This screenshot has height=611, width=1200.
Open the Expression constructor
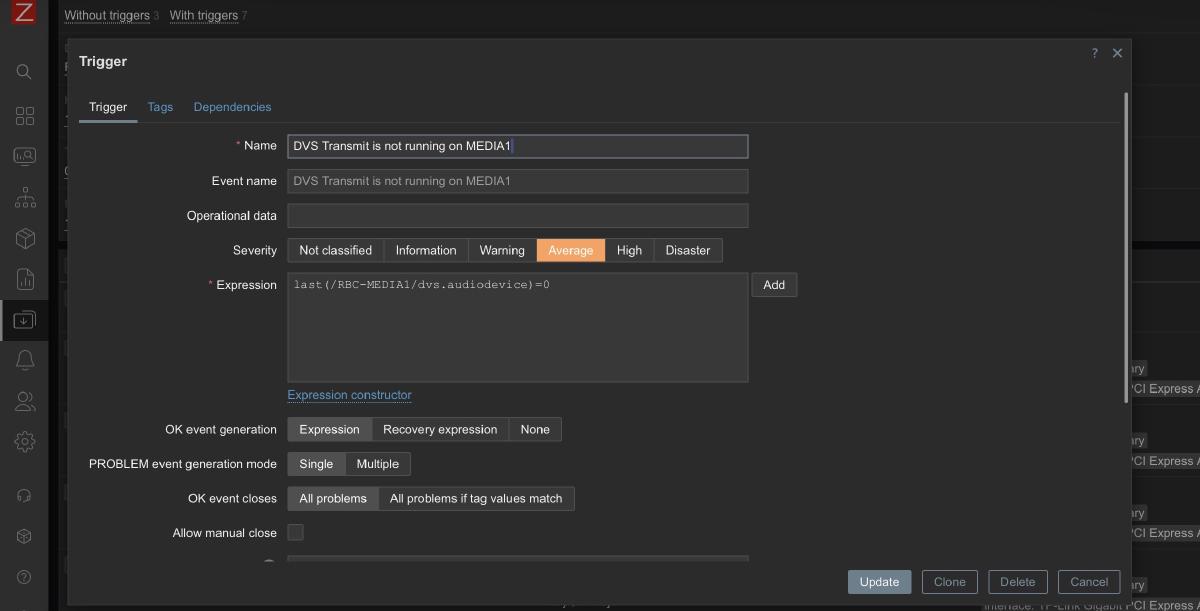(349, 395)
